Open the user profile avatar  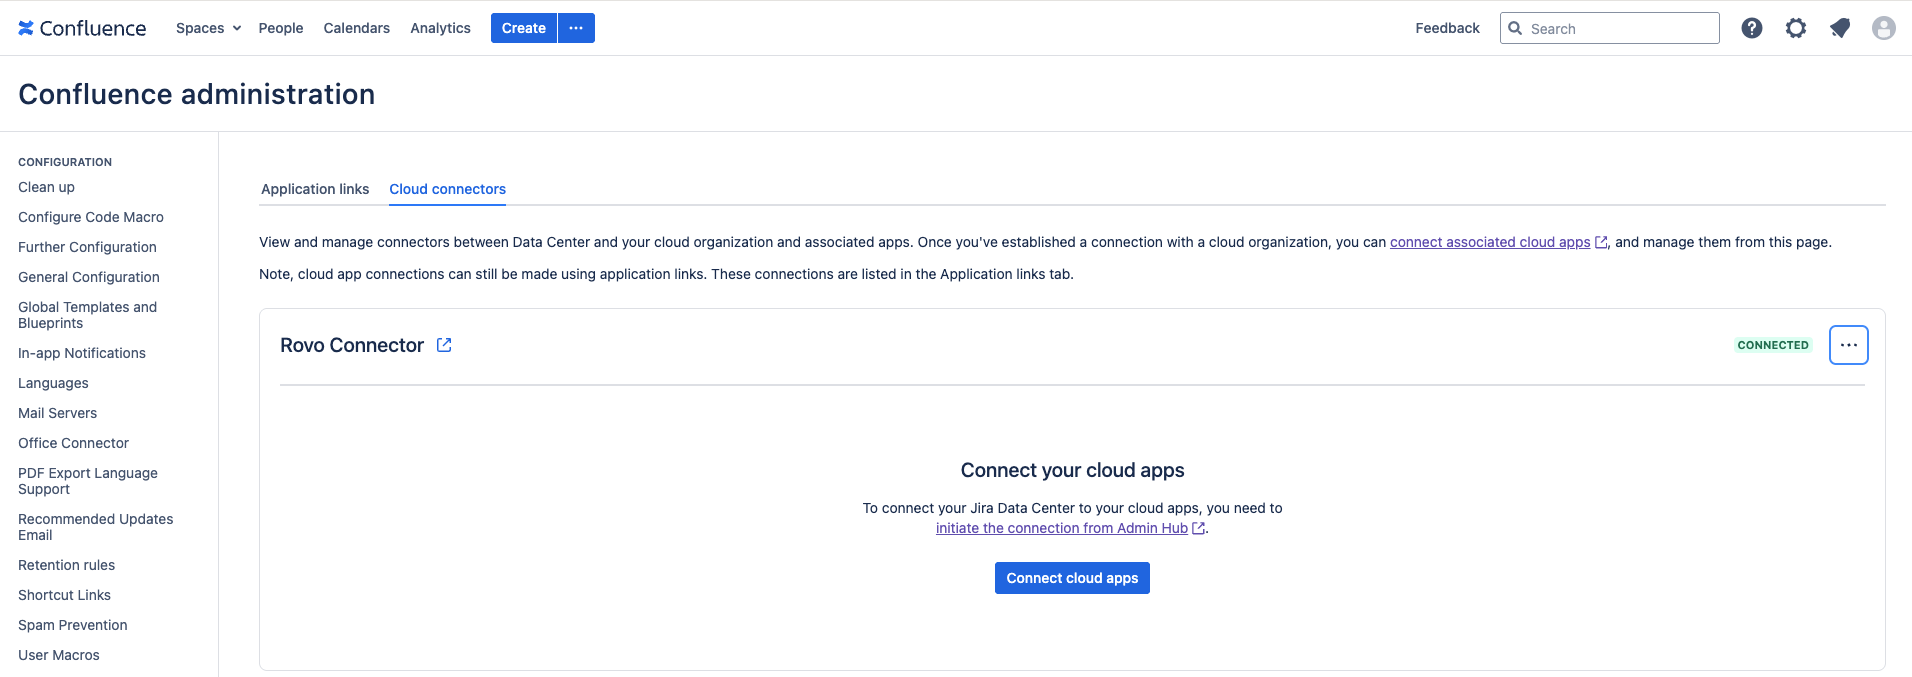point(1884,28)
